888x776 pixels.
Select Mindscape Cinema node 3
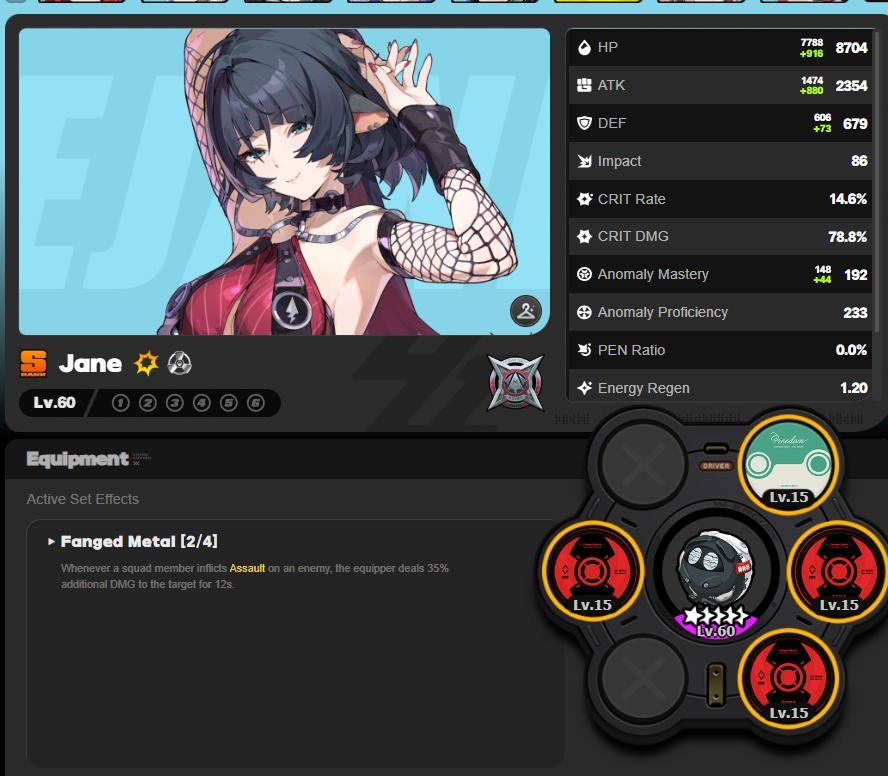tap(174, 403)
